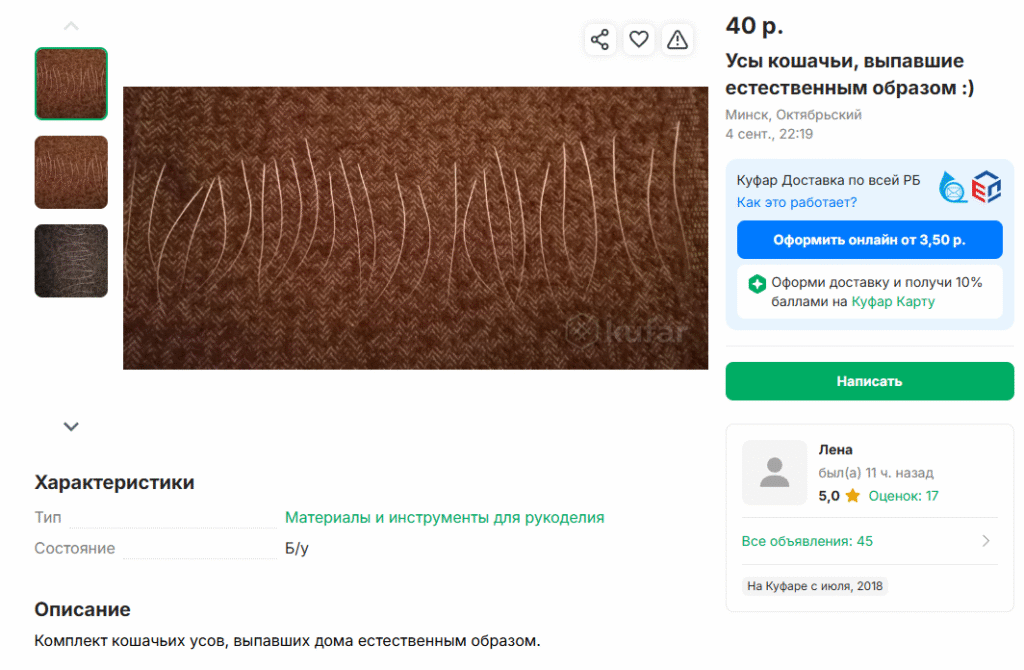Click Оформить онлайн от 3,50 р. button
1024x670 pixels.
point(869,240)
